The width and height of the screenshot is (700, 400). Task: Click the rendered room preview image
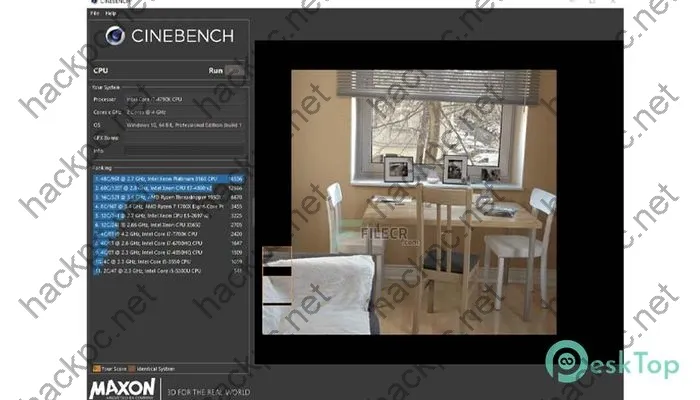(x=409, y=202)
